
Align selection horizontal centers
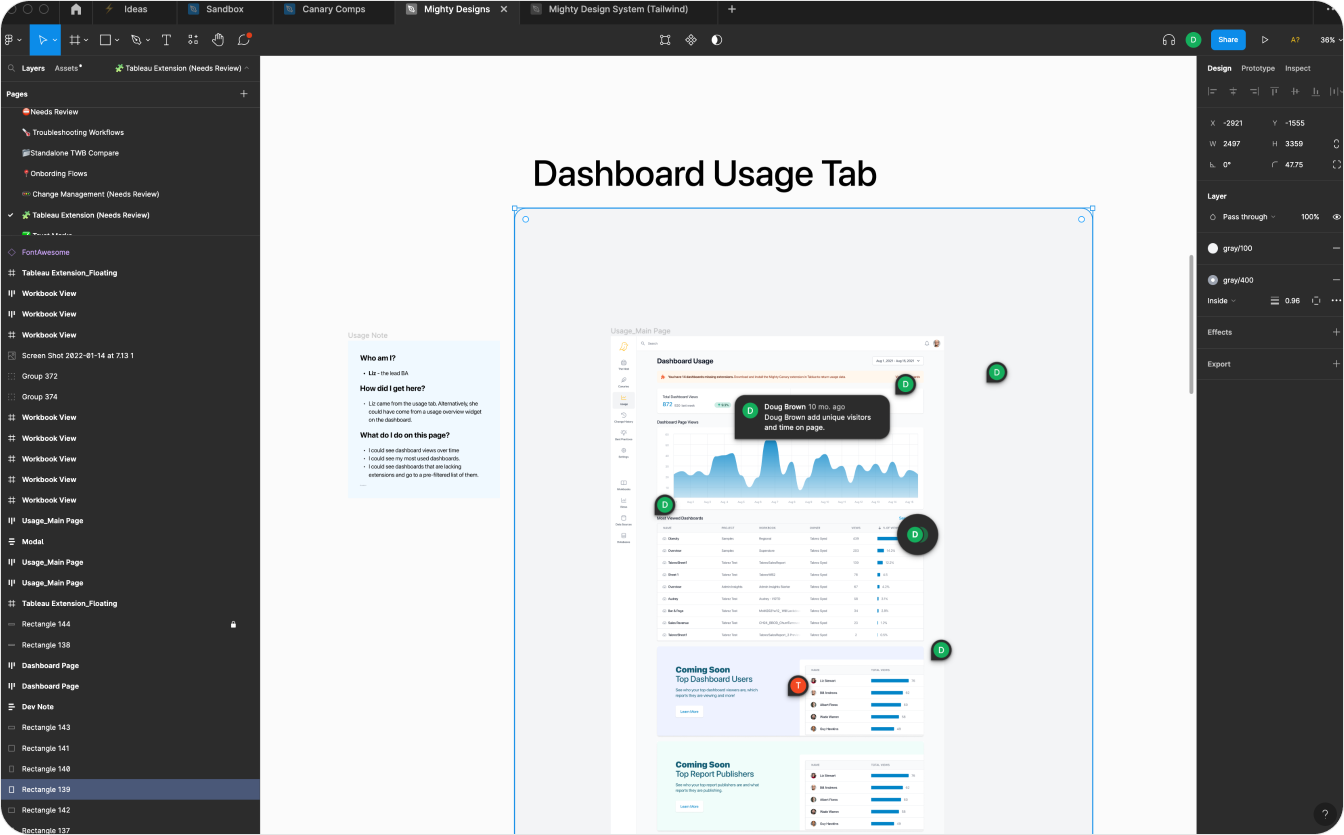1233,91
